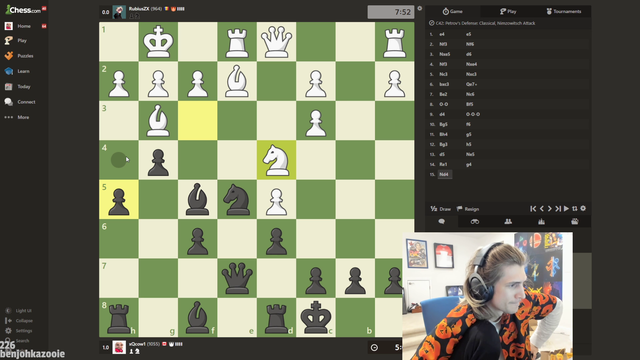This screenshot has width=640, height=360.
Task: Open the last icon tab in bottom panel
Action: coord(575,221)
